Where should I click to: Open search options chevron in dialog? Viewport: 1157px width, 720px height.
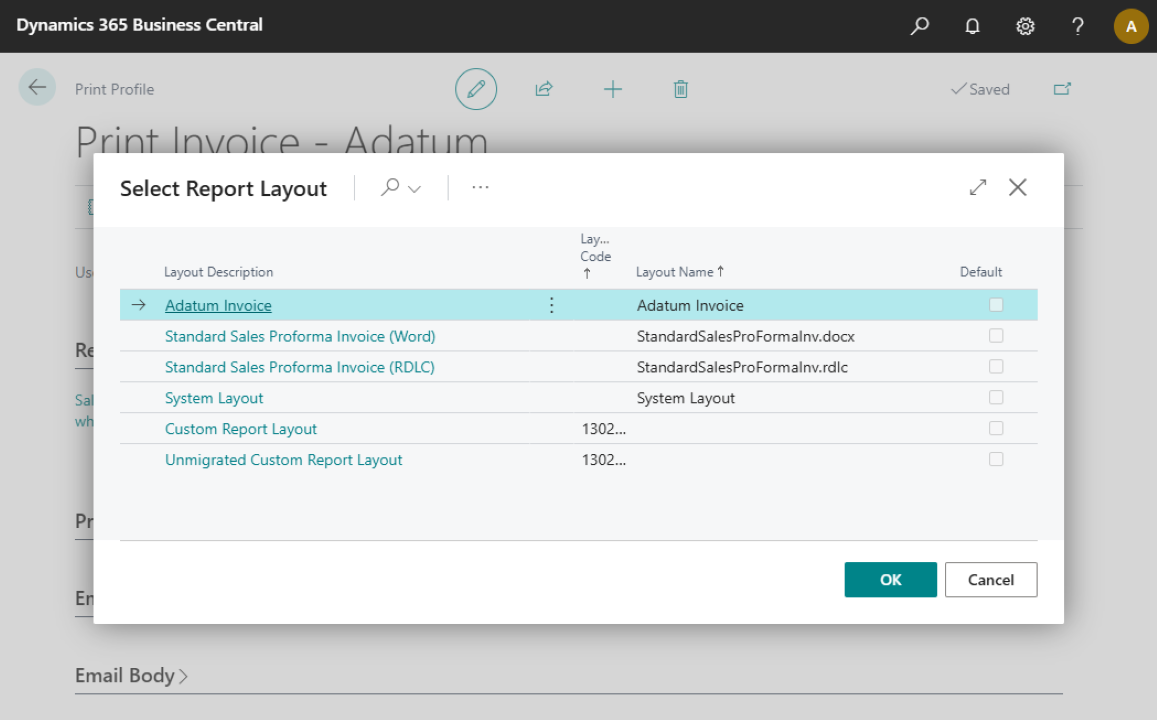click(415, 189)
